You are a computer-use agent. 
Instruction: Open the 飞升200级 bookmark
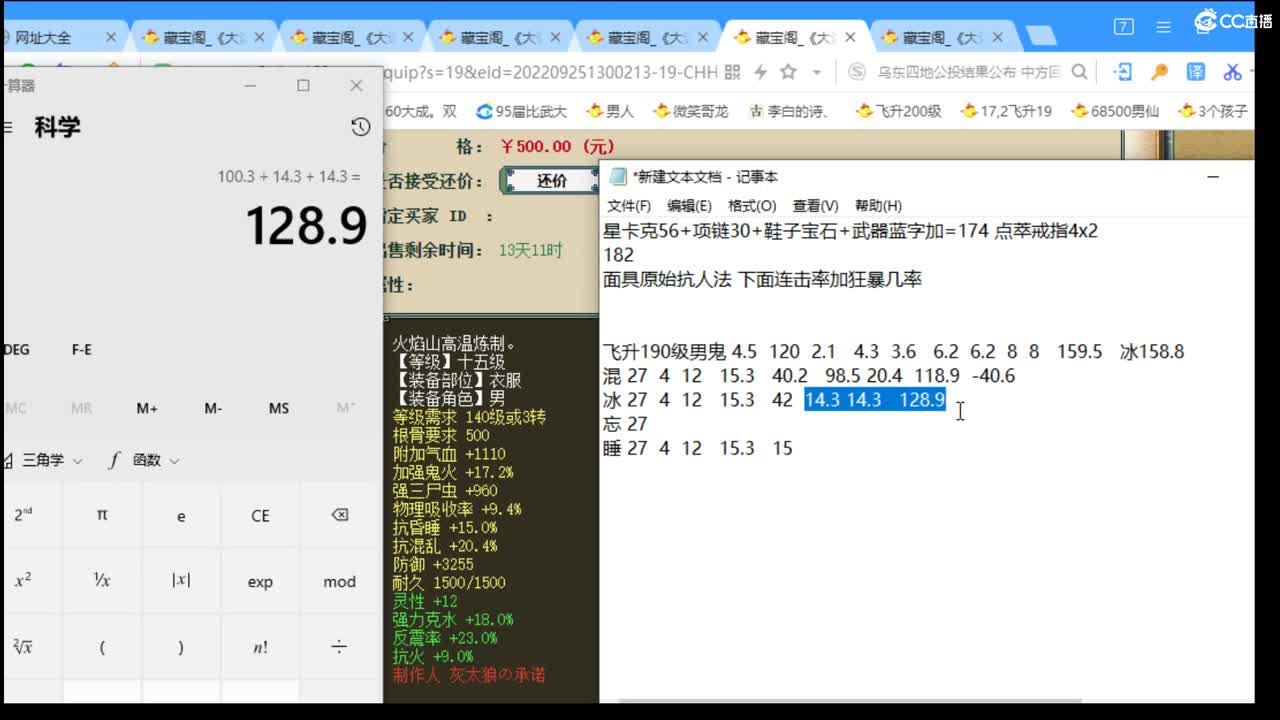click(899, 111)
